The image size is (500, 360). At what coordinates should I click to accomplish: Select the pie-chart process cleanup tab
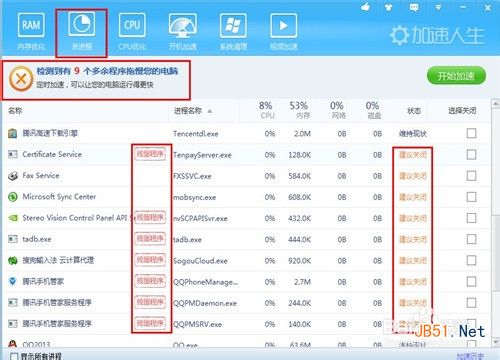click(x=82, y=32)
